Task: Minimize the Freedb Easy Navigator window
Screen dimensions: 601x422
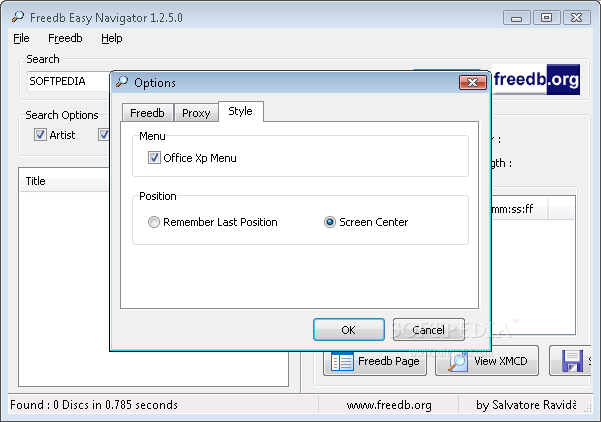Action: click(517, 18)
